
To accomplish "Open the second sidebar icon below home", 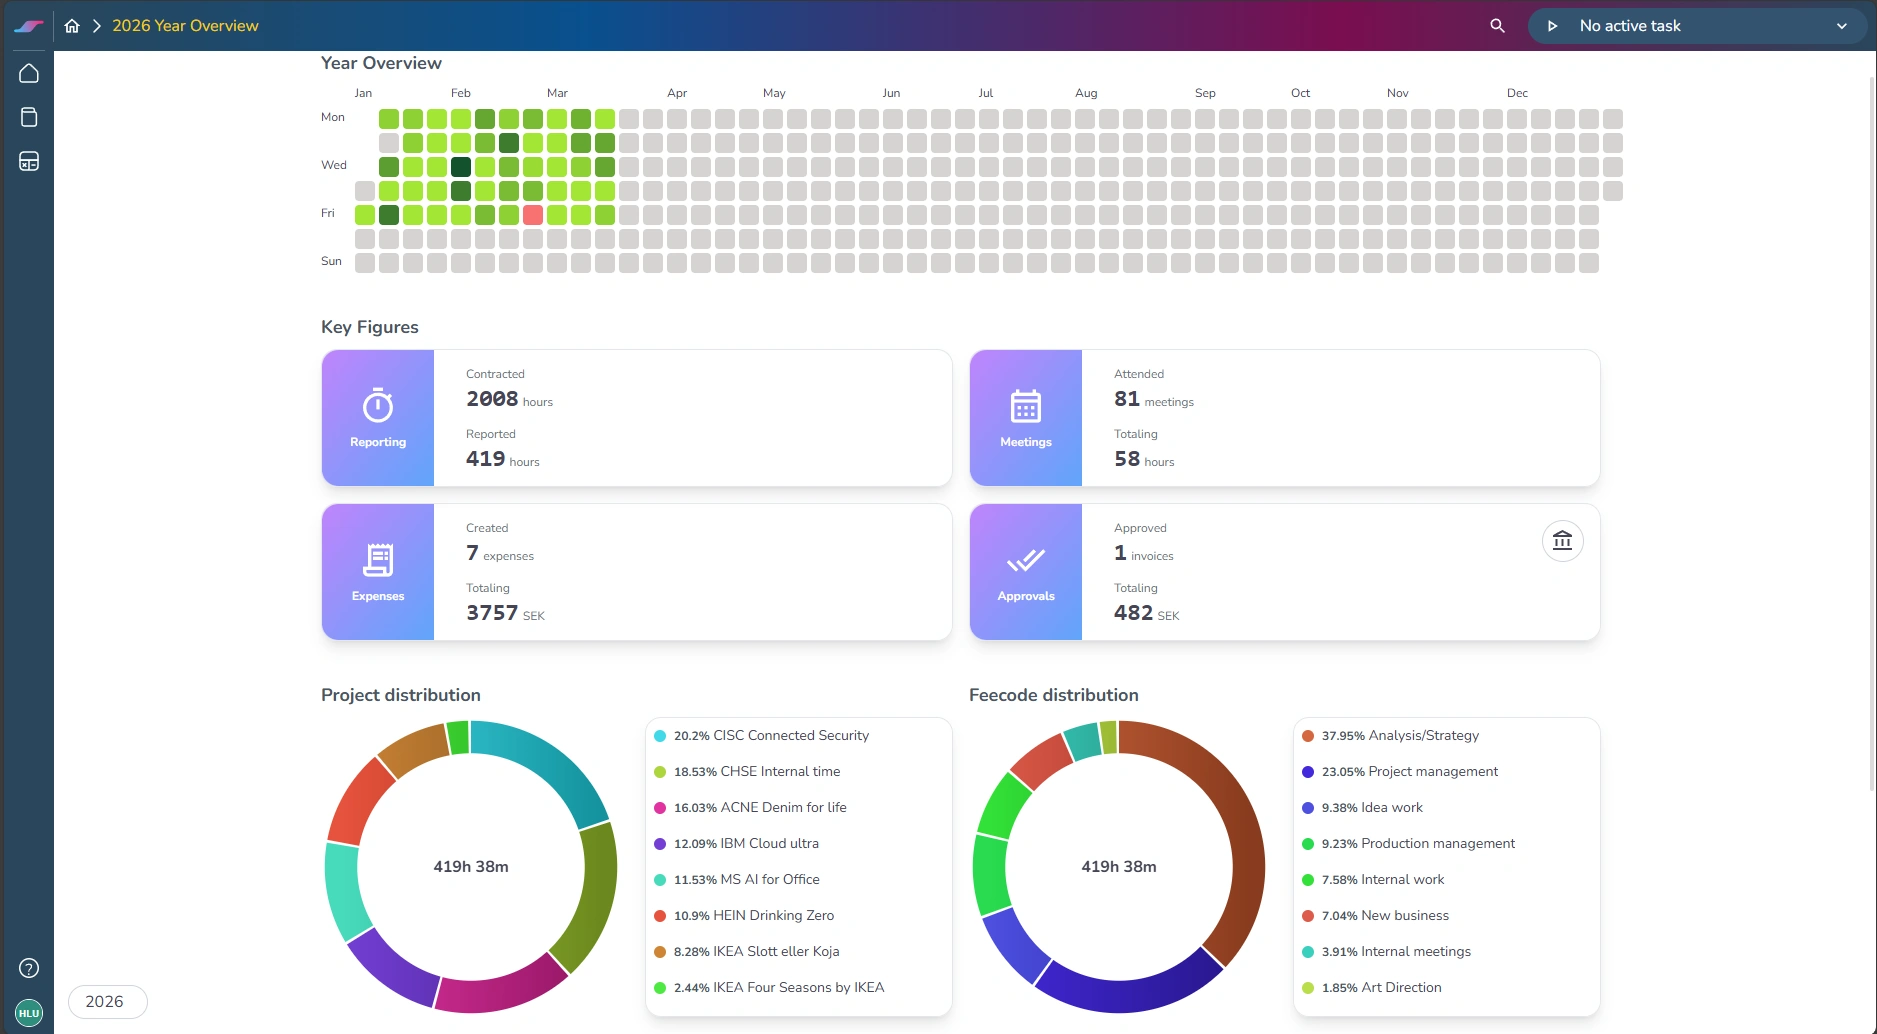I will [x=29, y=117].
